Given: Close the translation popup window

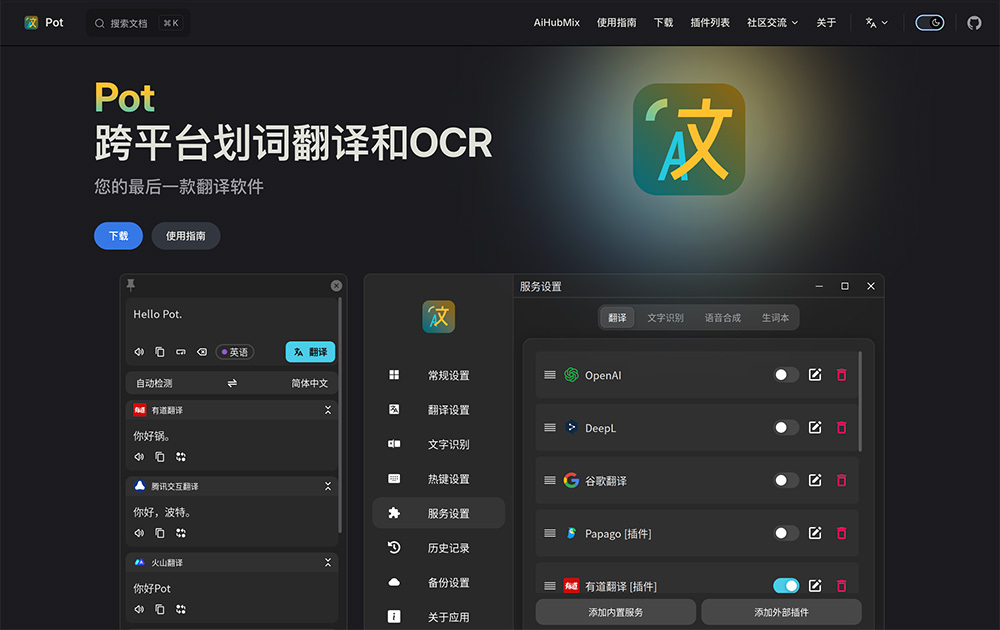Looking at the screenshot, I should pyautogui.click(x=336, y=286).
